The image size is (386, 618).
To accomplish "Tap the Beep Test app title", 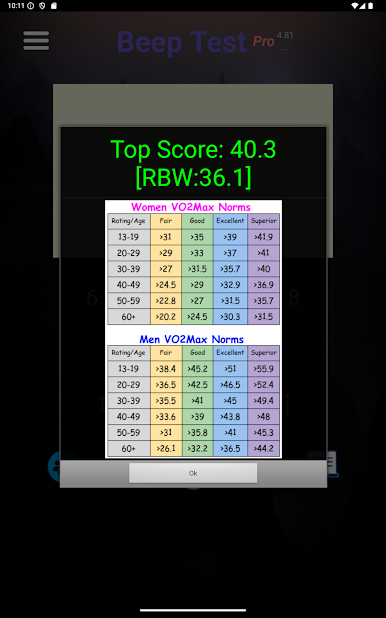I will pyautogui.click(x=182, y=42).
